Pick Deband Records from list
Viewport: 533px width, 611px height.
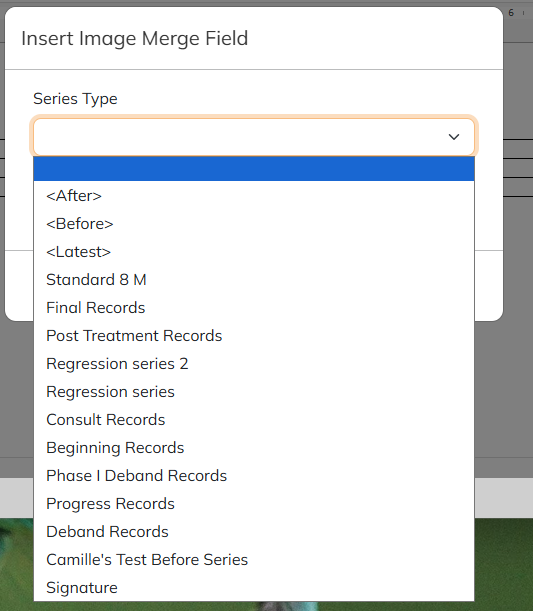coord(254,532)
